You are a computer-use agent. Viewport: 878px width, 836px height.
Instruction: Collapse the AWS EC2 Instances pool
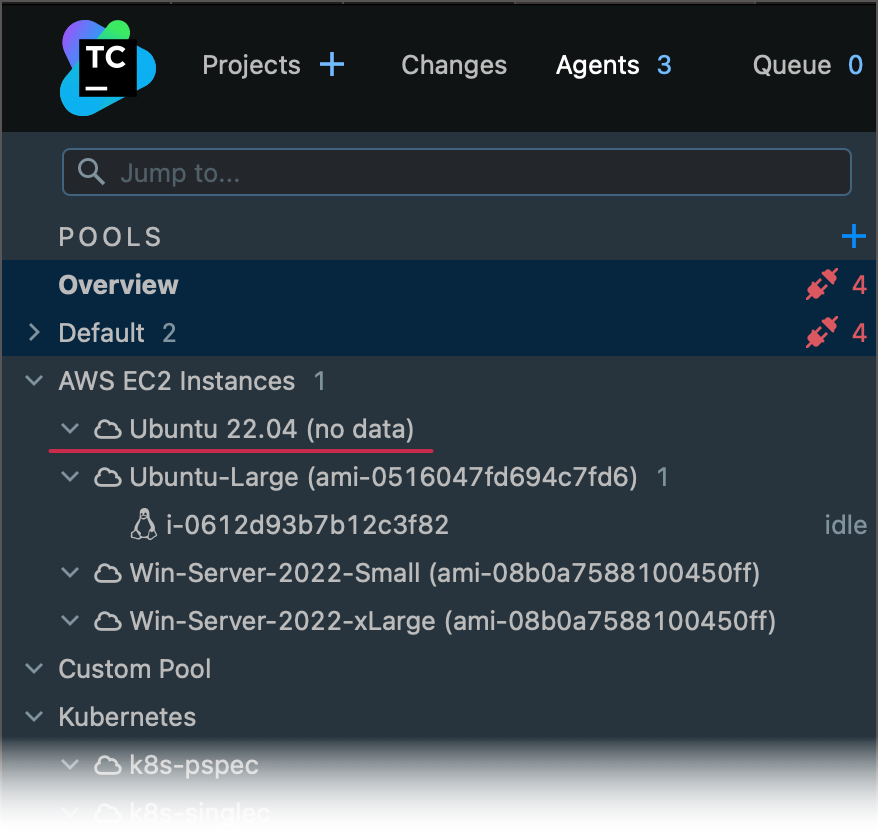click(x=33, y=380)
